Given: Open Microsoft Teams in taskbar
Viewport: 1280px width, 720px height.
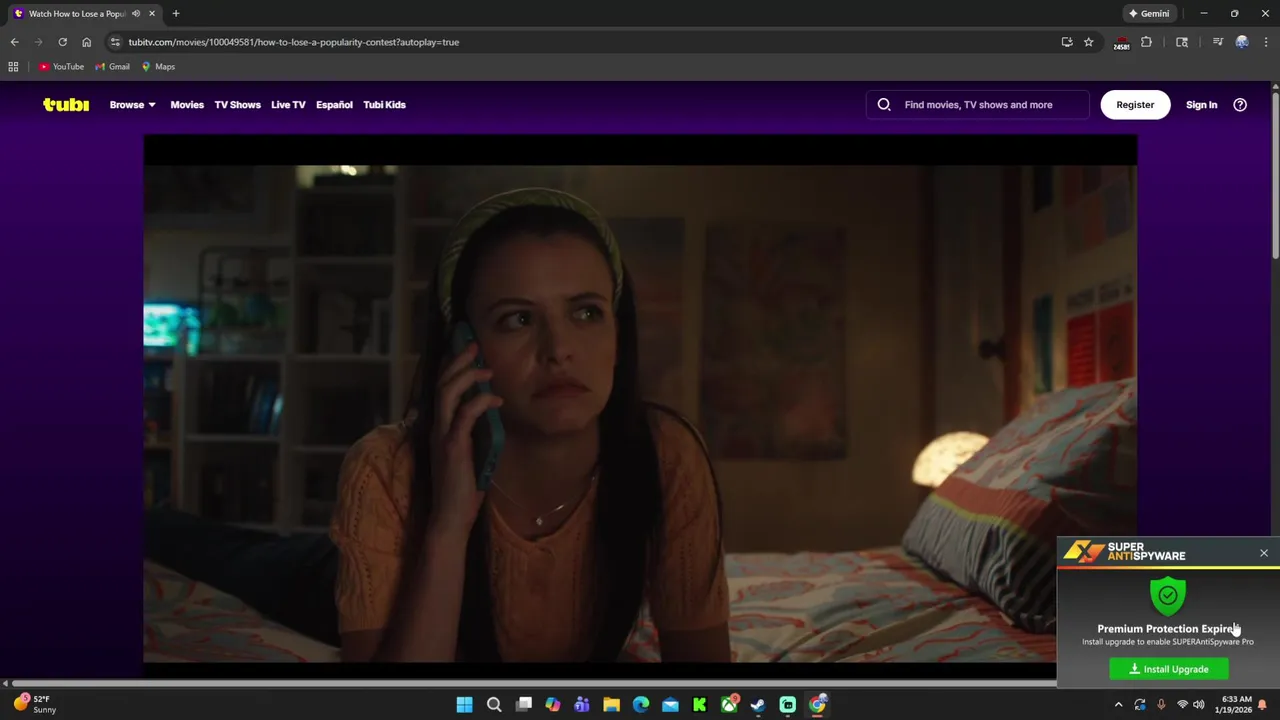Looking at the screenshot, I should pyautogui.click(x=582, y=705).
